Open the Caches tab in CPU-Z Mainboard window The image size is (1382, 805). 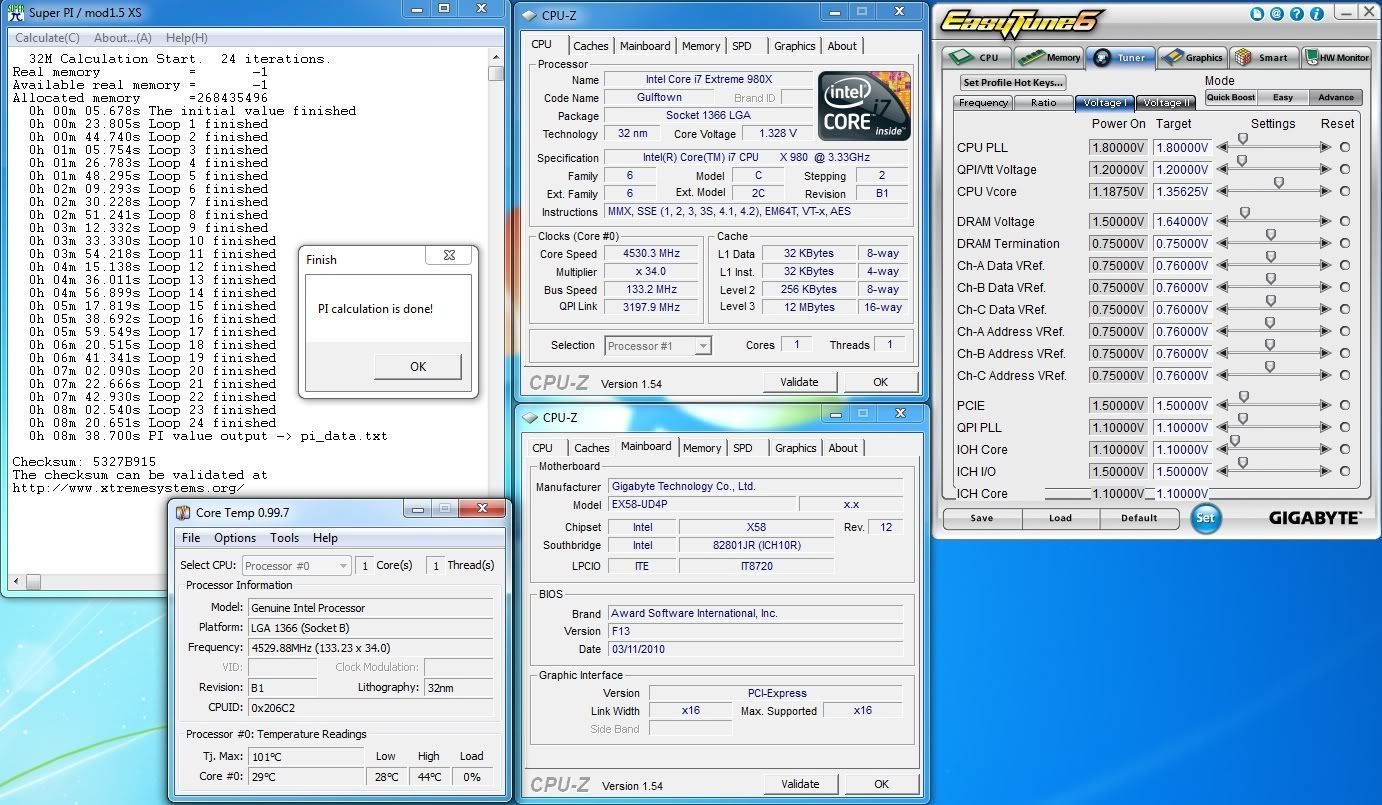pyautogui.click(x=591, y=448)
